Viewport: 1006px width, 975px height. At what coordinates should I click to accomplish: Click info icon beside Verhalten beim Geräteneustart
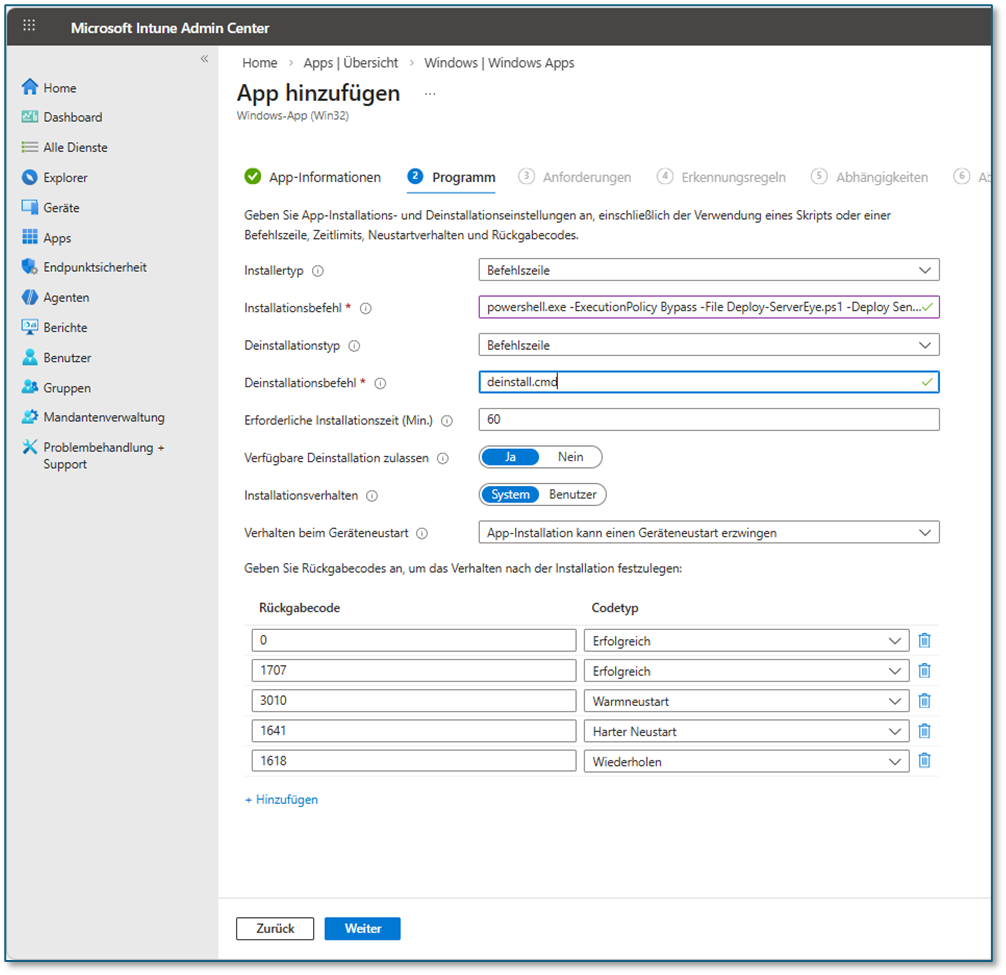[422, 534]
